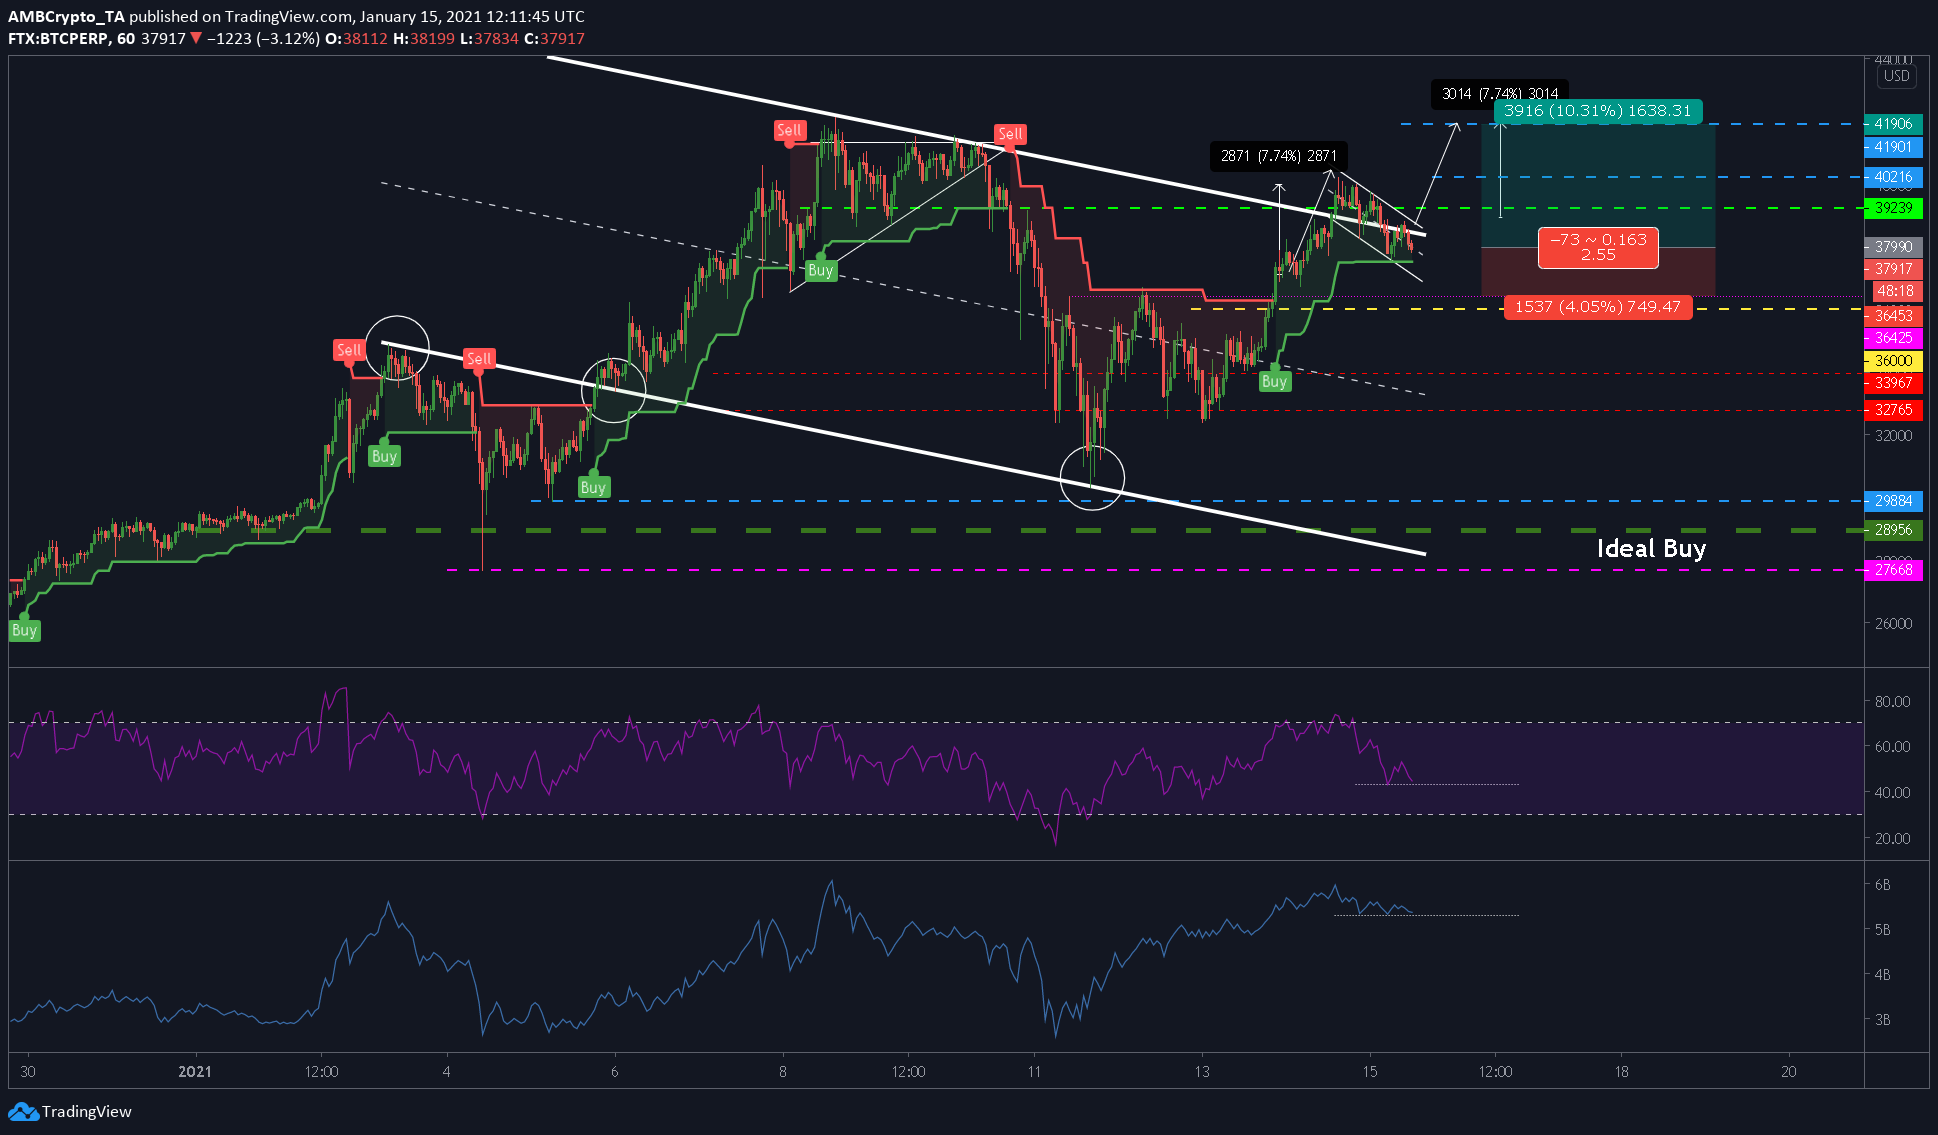The width and height of the screenshot is (1938, 1135).
Task: Click the red 32765 price label
Action: tap(1893, 410)
